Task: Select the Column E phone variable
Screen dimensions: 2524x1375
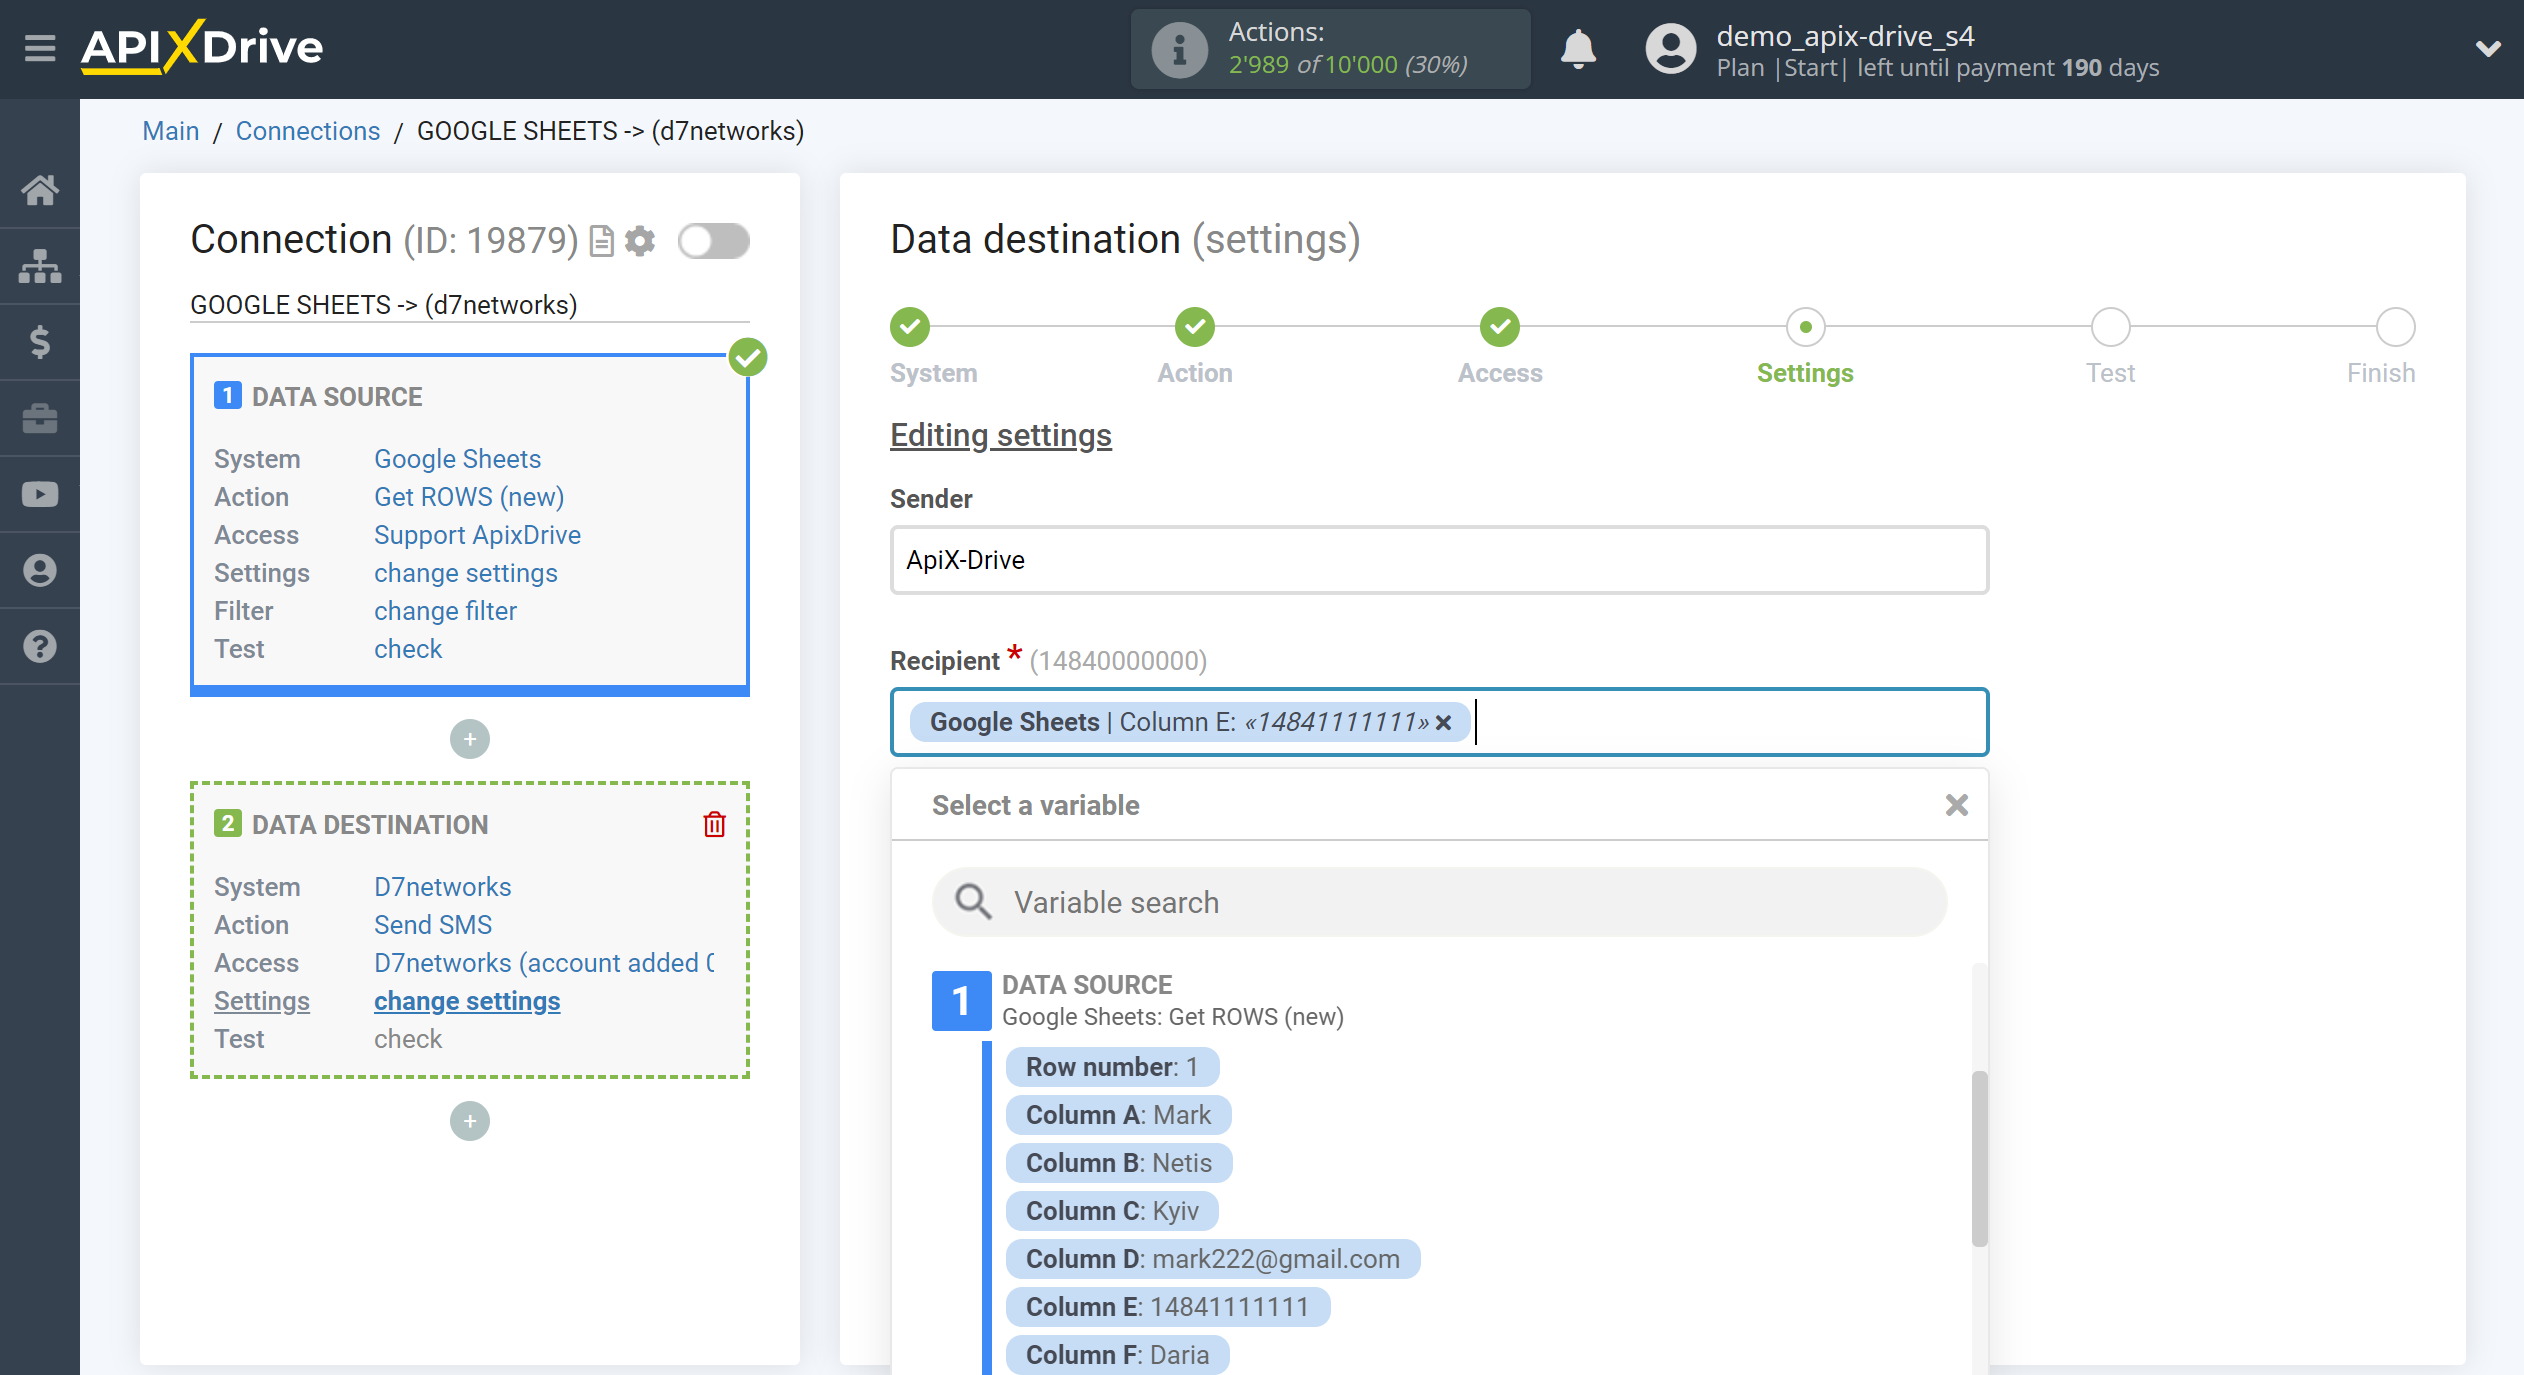Action: coord(1167,1307)
